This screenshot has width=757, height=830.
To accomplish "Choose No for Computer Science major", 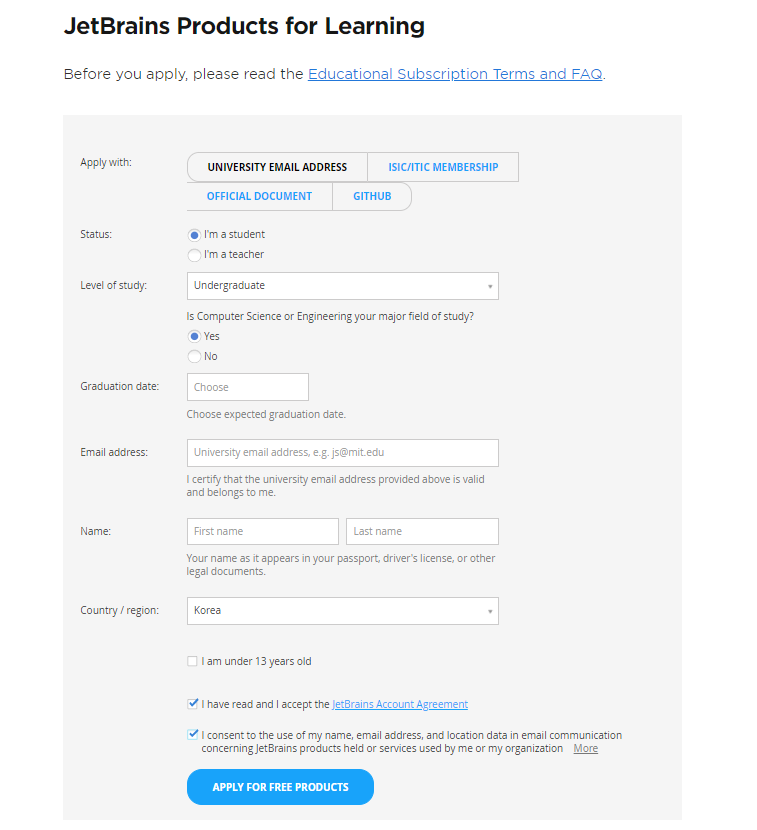I will pyautogui.click(x=194, y=357).
